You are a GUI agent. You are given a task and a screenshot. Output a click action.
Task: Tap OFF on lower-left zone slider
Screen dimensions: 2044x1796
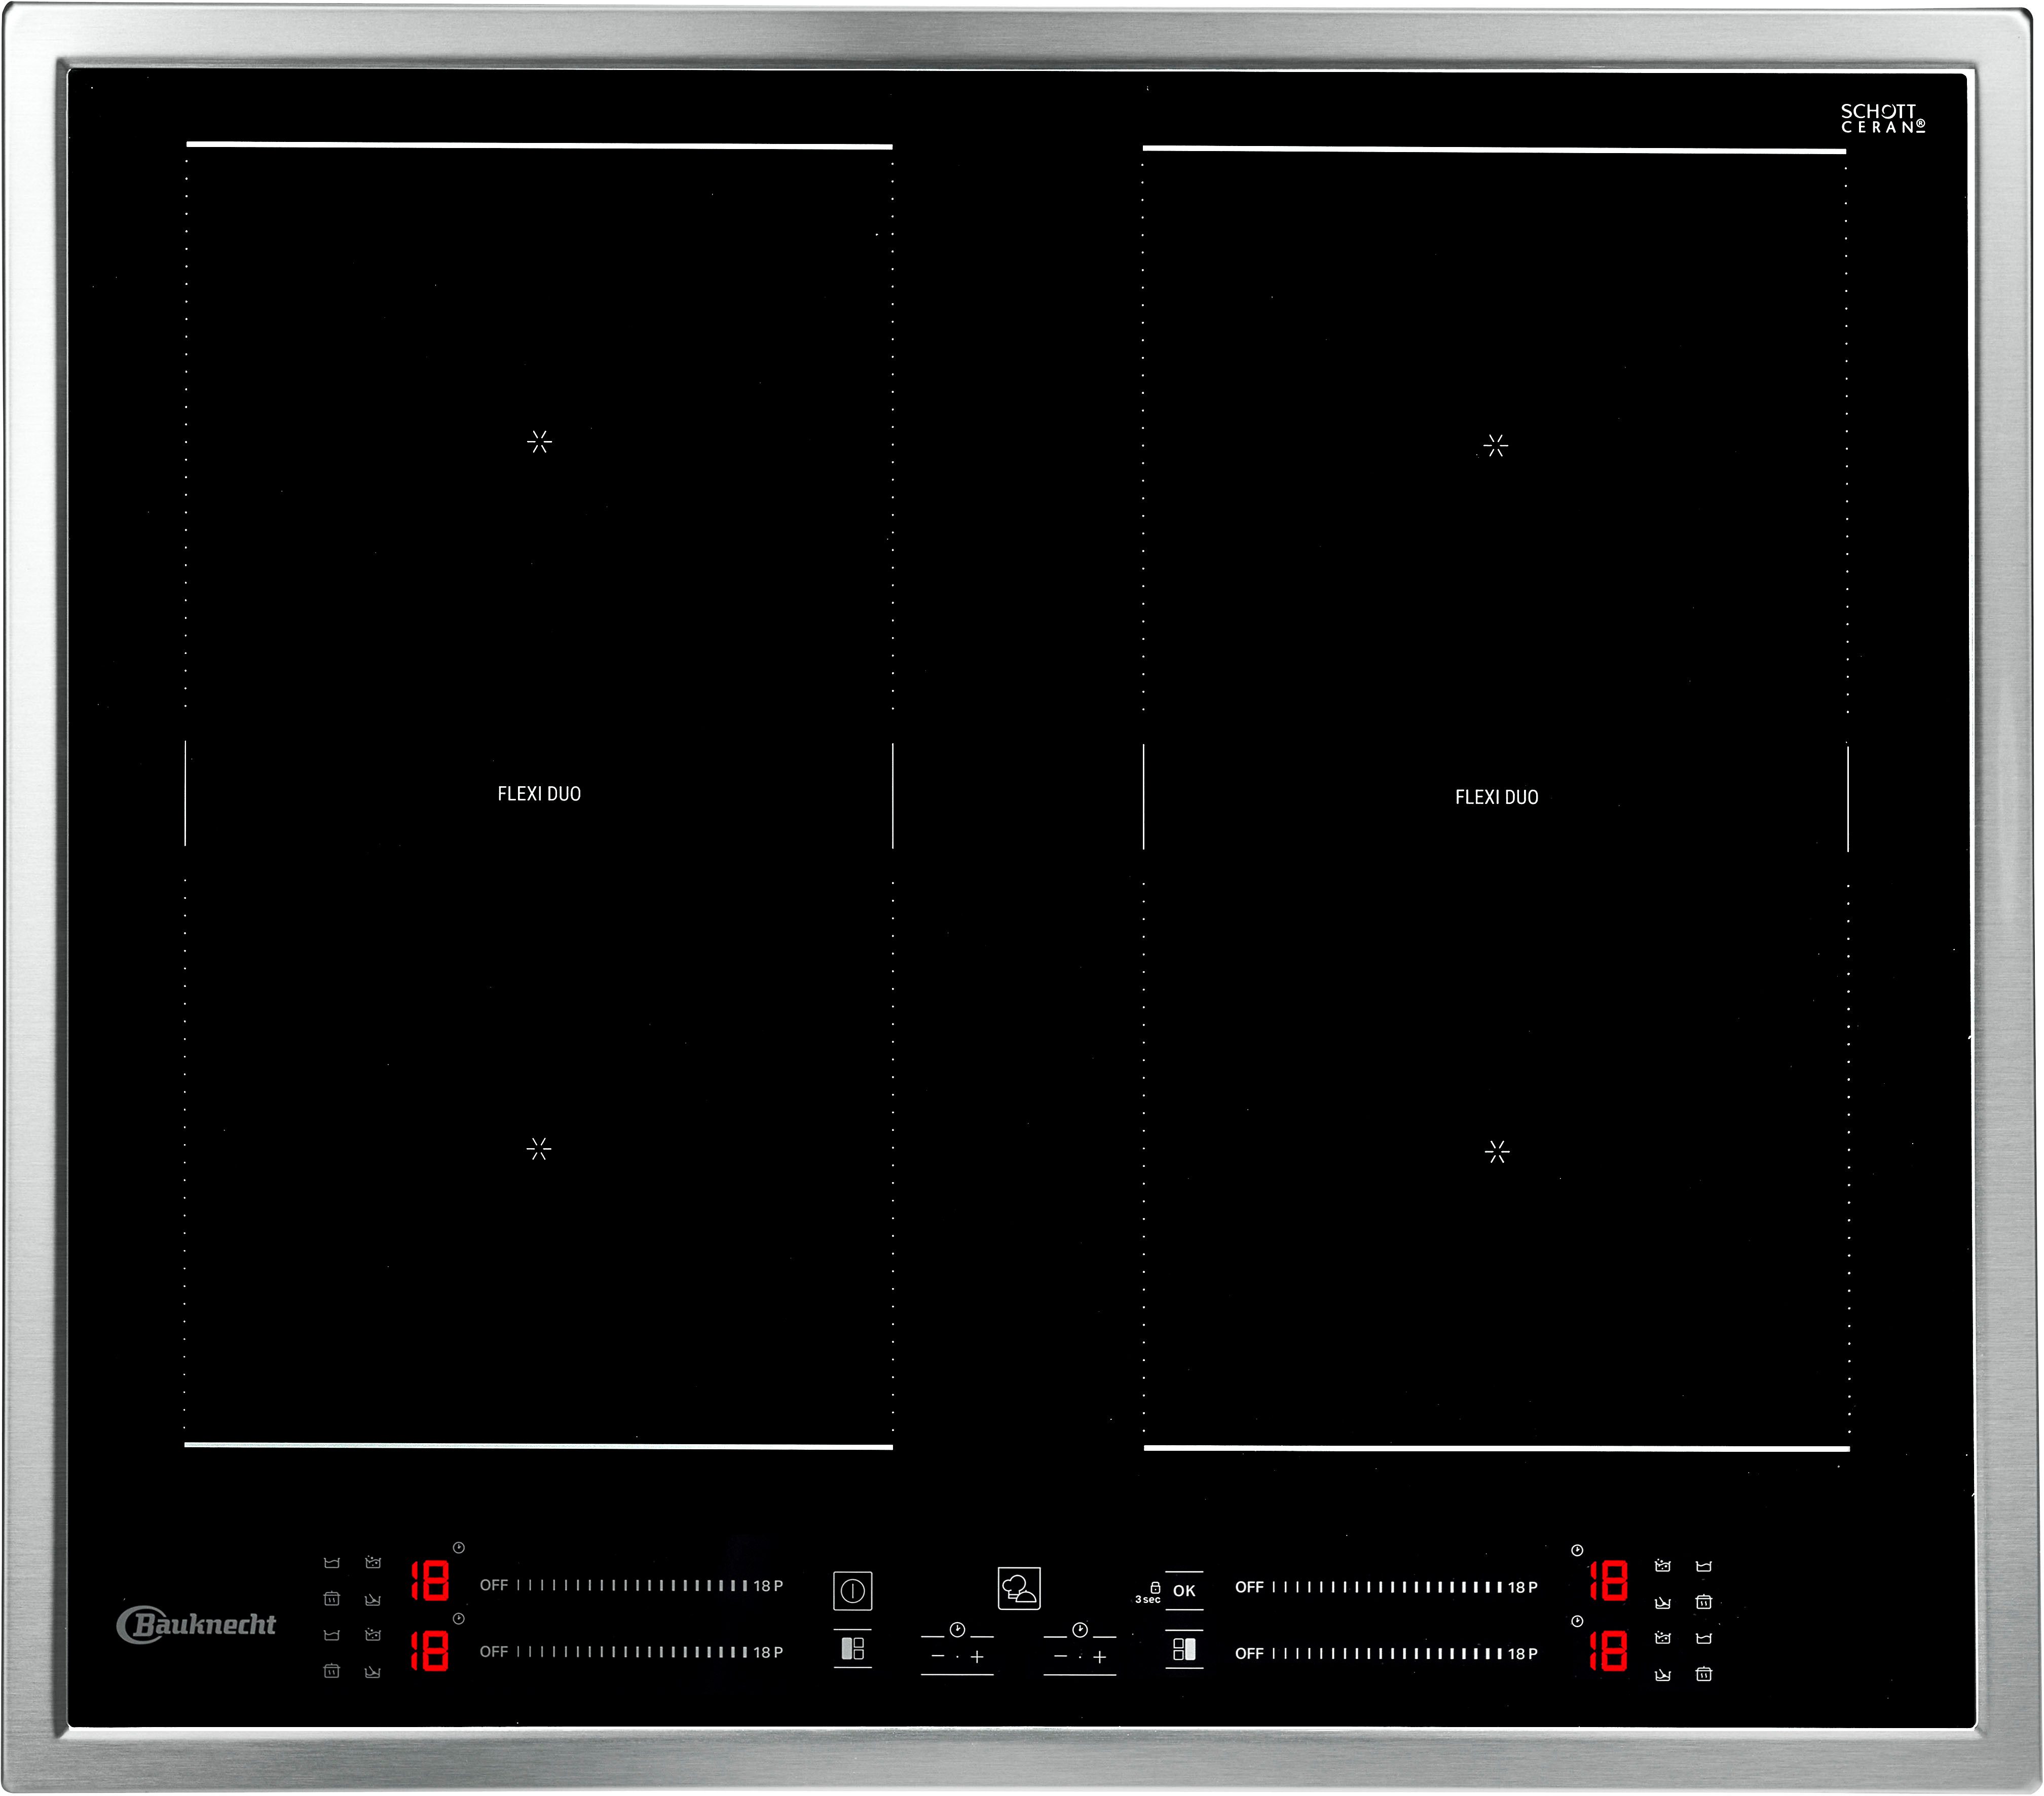(x=493, y=1652)
